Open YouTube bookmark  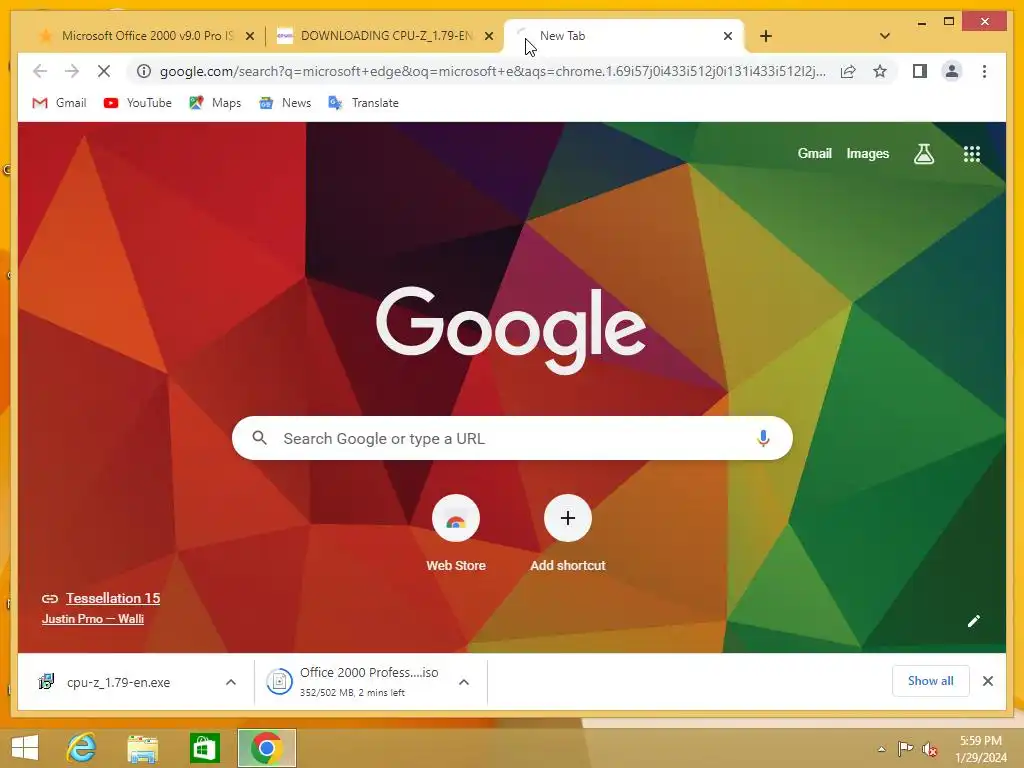coord(138,103)
